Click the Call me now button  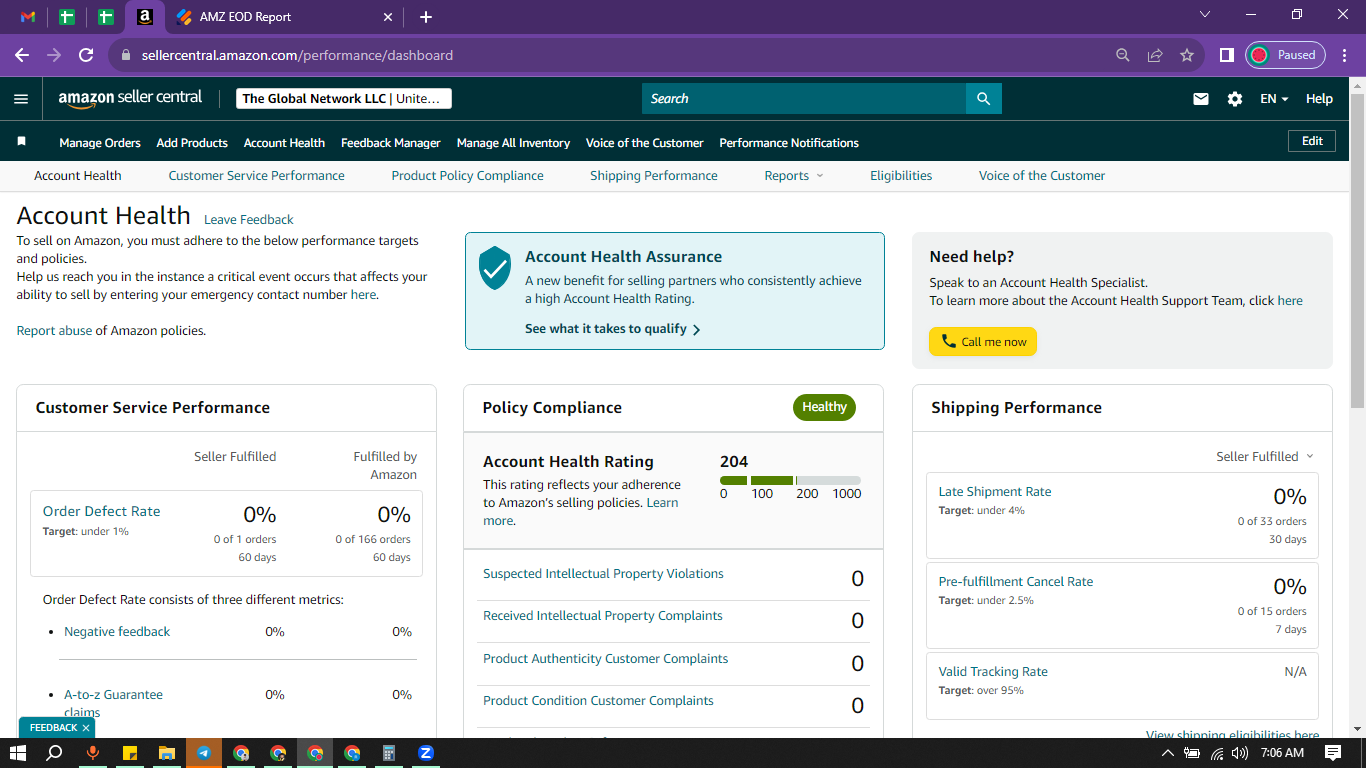(983, 342)
